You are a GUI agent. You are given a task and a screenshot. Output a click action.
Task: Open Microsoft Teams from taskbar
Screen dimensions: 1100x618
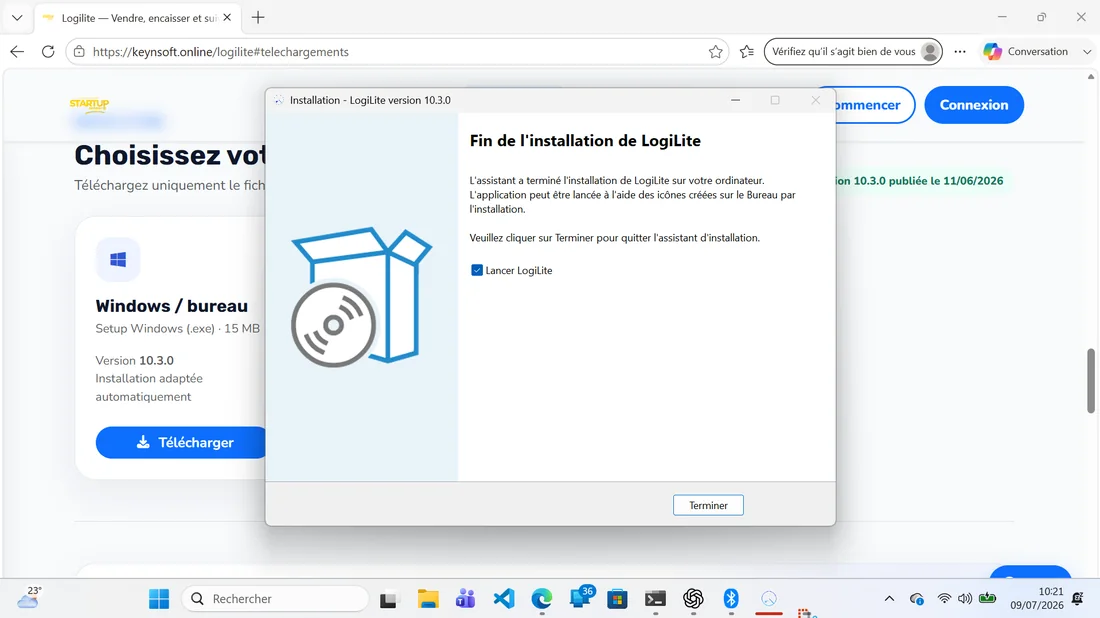click(465, 599)
